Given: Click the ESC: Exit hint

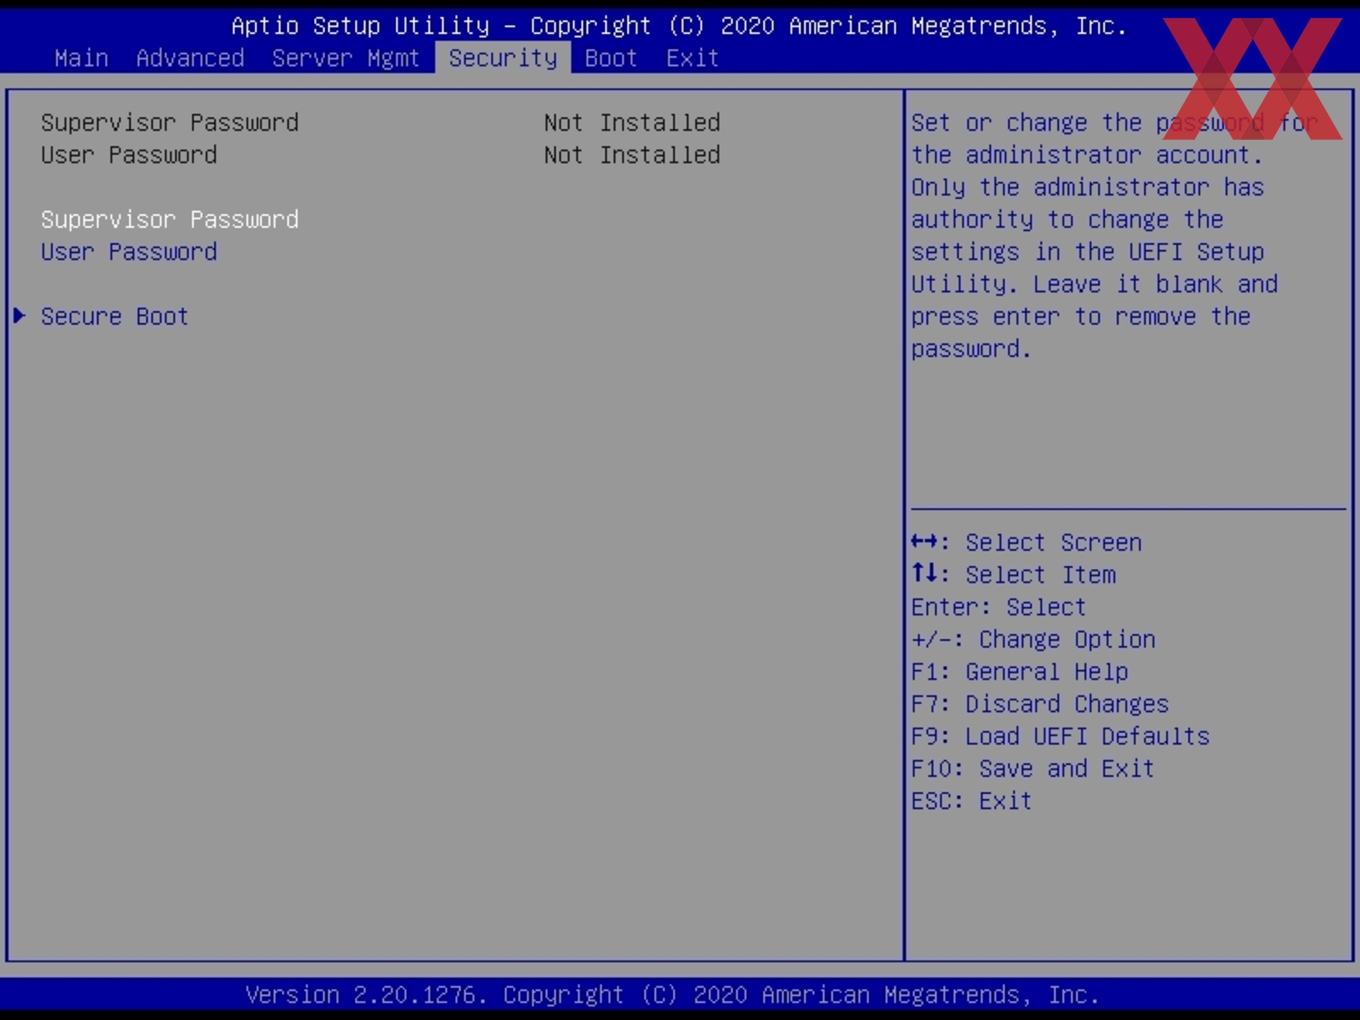Looking at the screenshot, I should (971, 801).
